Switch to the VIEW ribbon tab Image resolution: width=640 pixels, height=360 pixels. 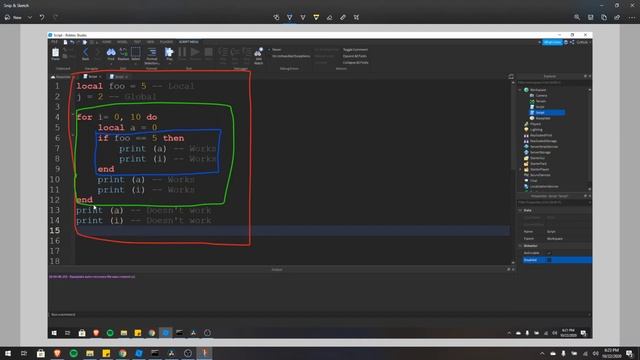coord(151,42)
